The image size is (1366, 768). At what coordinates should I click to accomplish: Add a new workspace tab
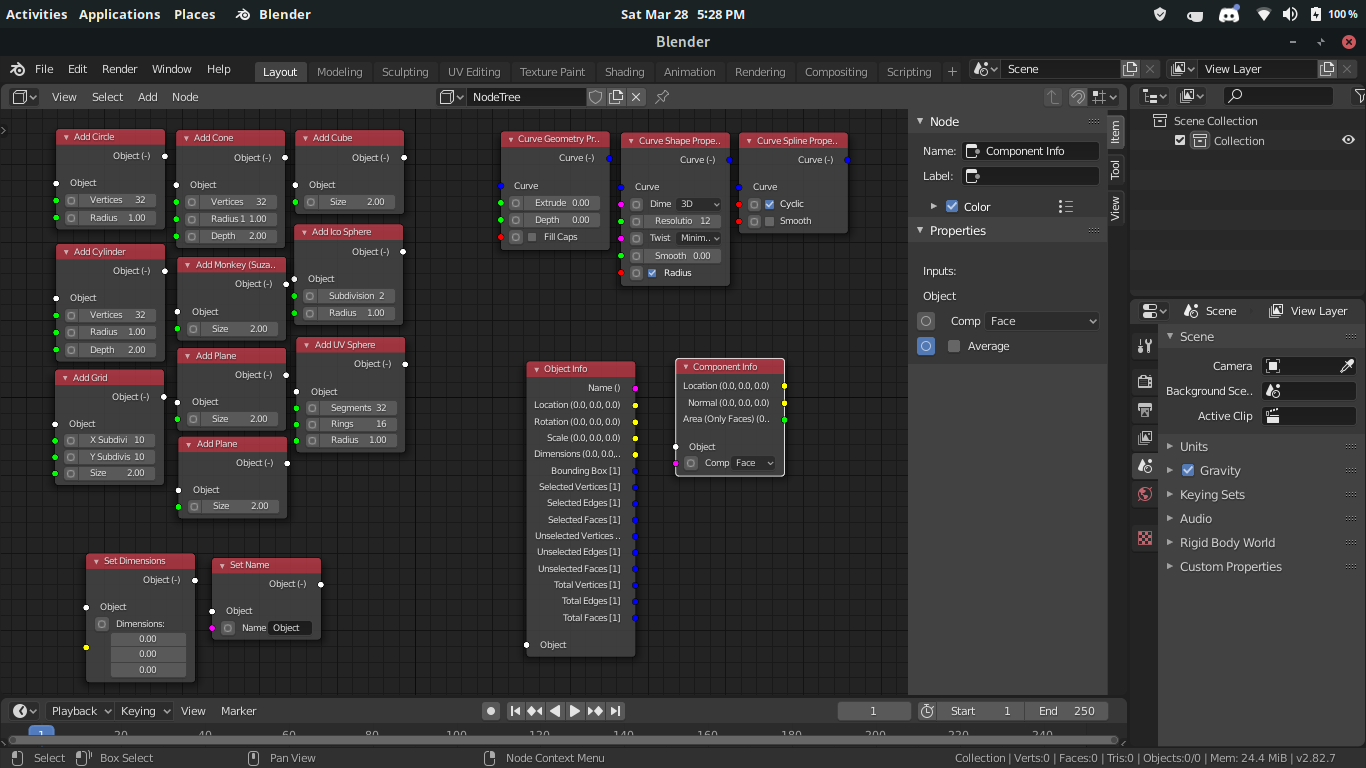tap(952, 72)
